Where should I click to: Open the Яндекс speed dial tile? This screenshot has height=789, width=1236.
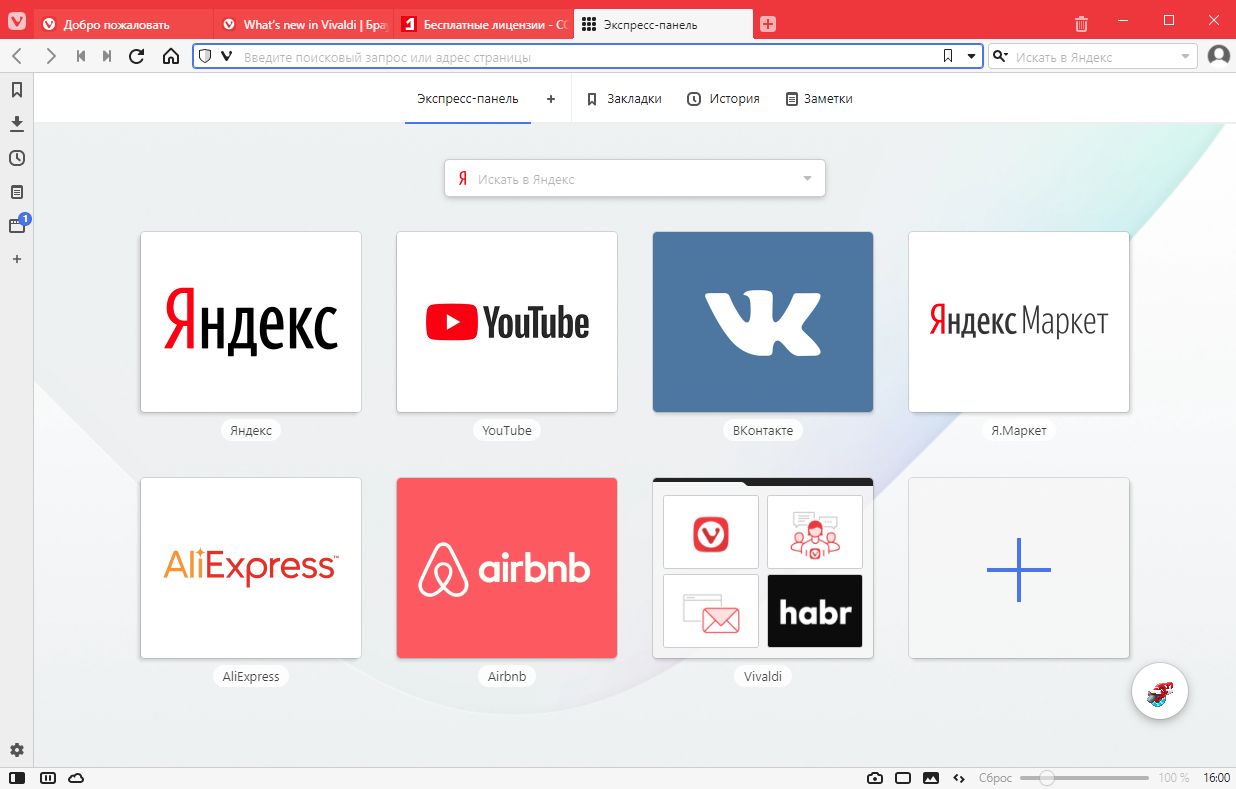pos(251,322)
